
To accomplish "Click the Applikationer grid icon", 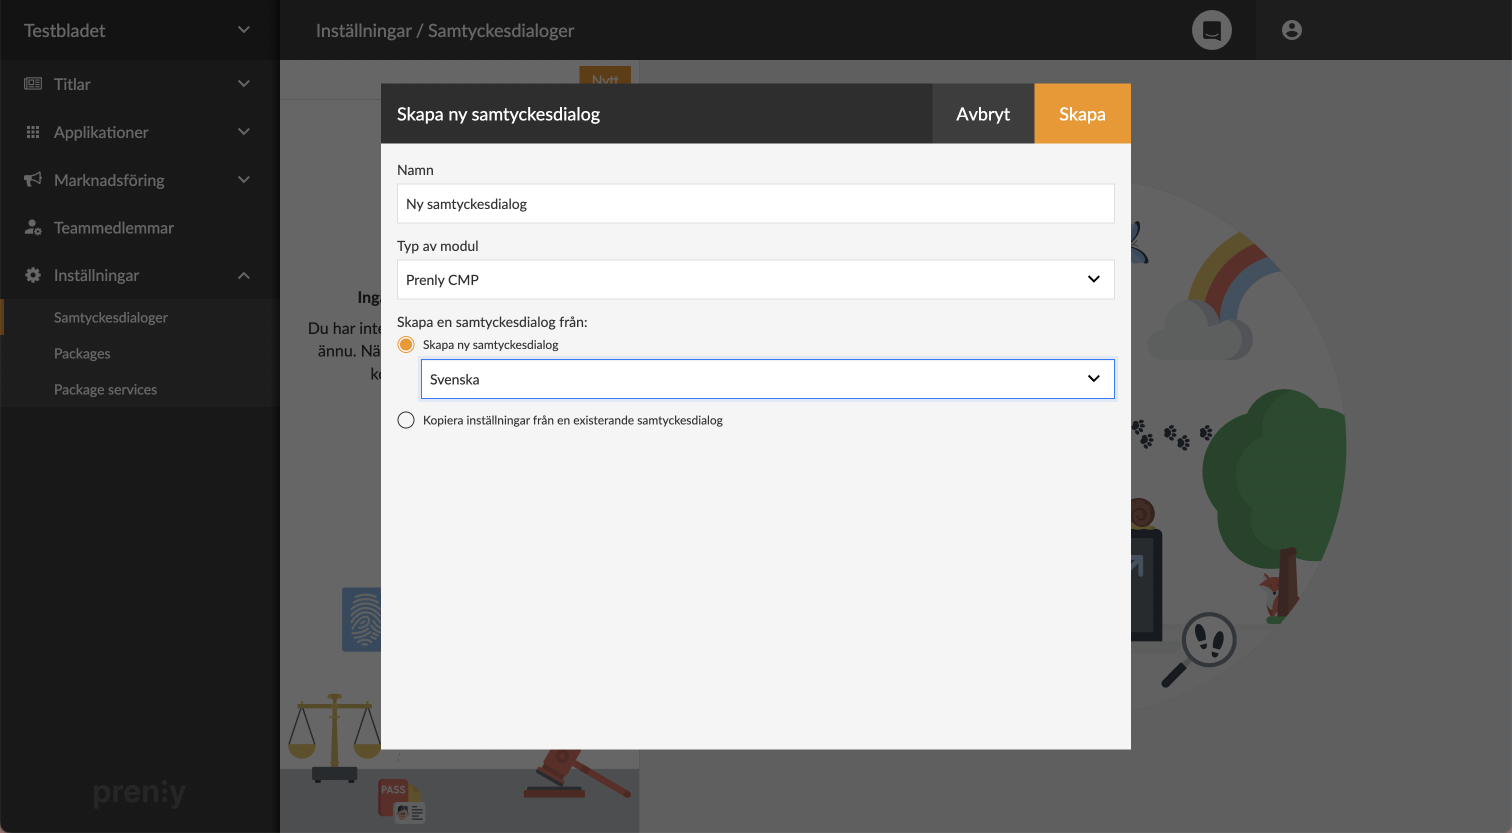I will [33, 132].
